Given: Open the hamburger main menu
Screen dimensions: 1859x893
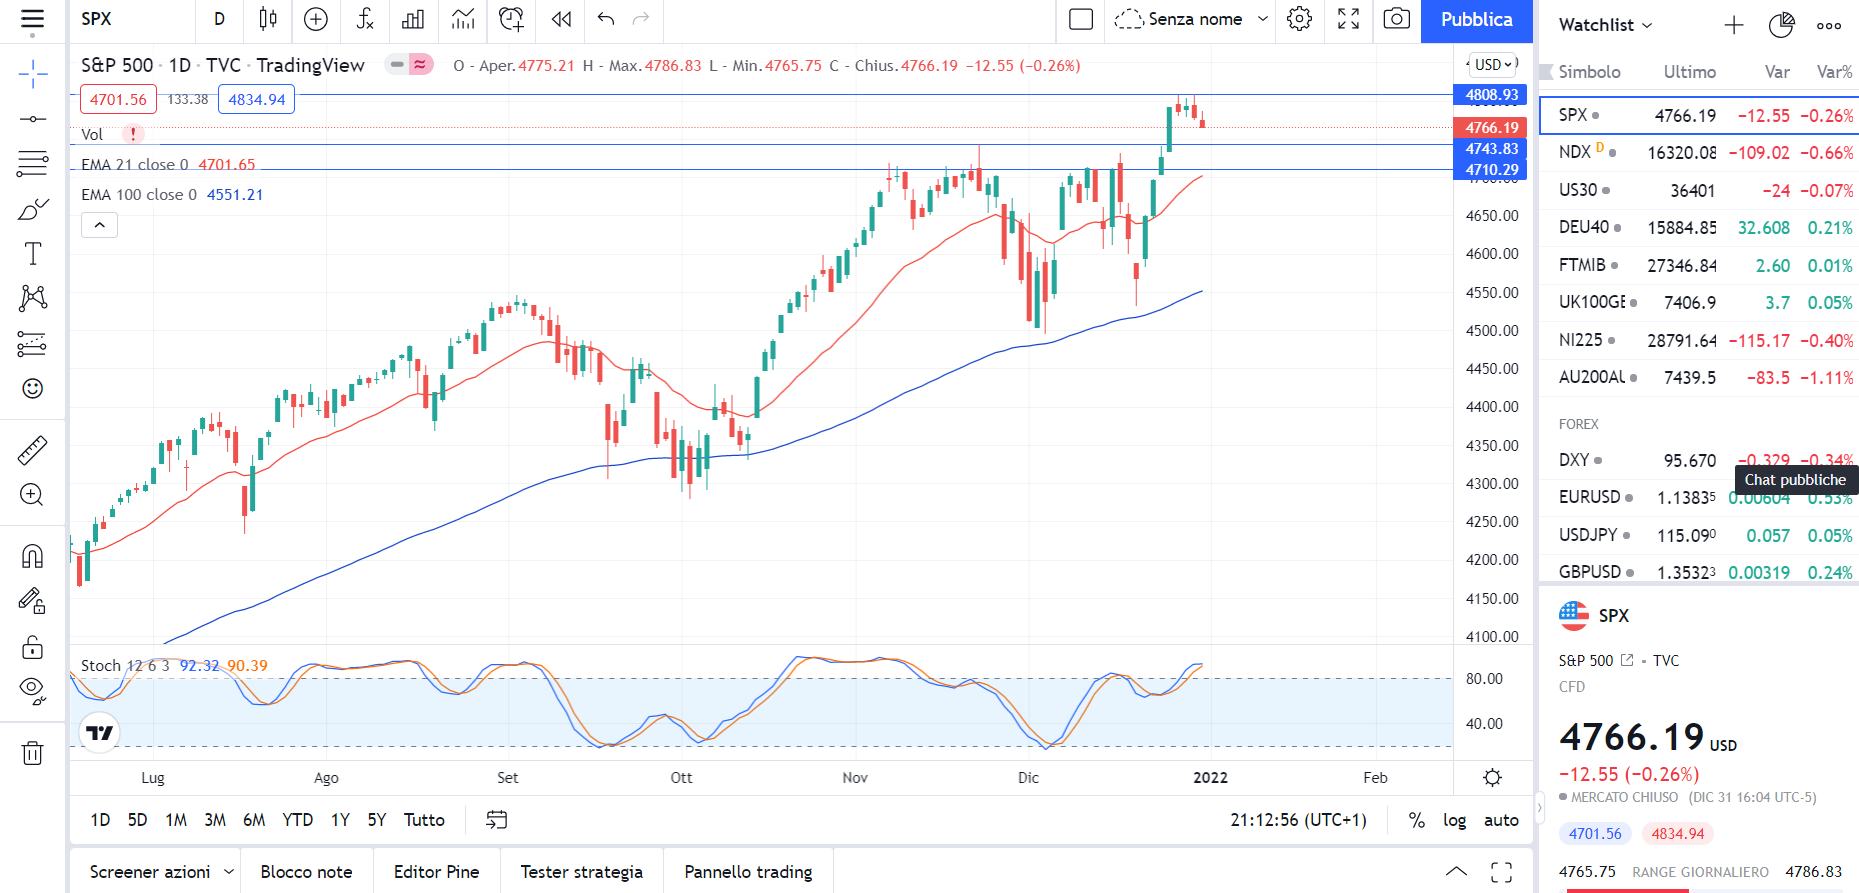Looking at the screenshot, I should [x=32, y=20].
